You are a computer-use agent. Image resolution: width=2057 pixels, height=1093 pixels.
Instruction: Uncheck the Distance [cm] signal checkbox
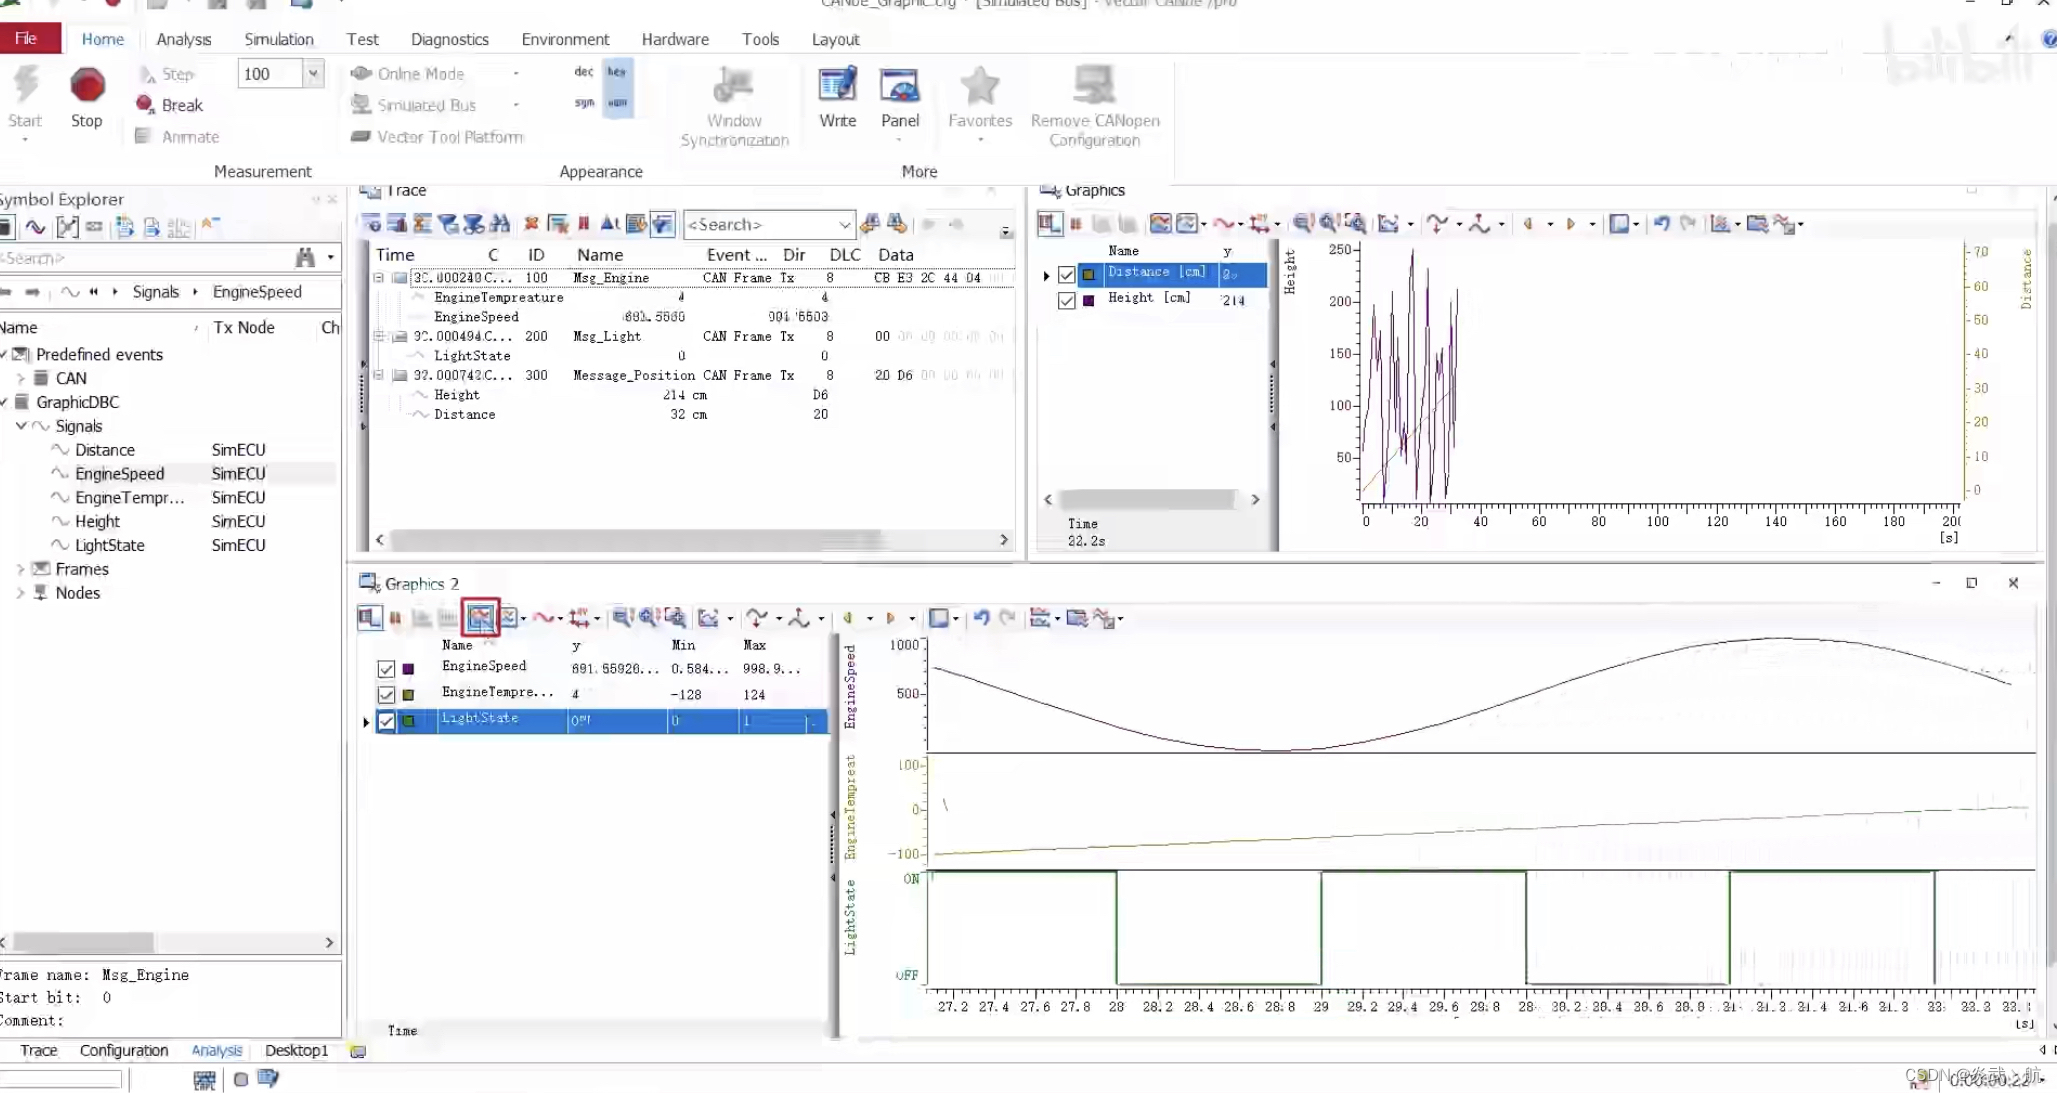pyautogui.click(x=1066, y=274)
